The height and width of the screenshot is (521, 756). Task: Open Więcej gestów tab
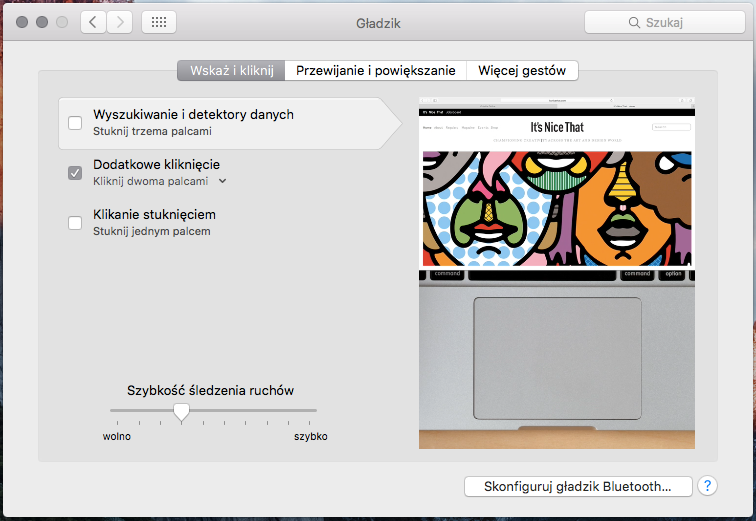point(522,70)
